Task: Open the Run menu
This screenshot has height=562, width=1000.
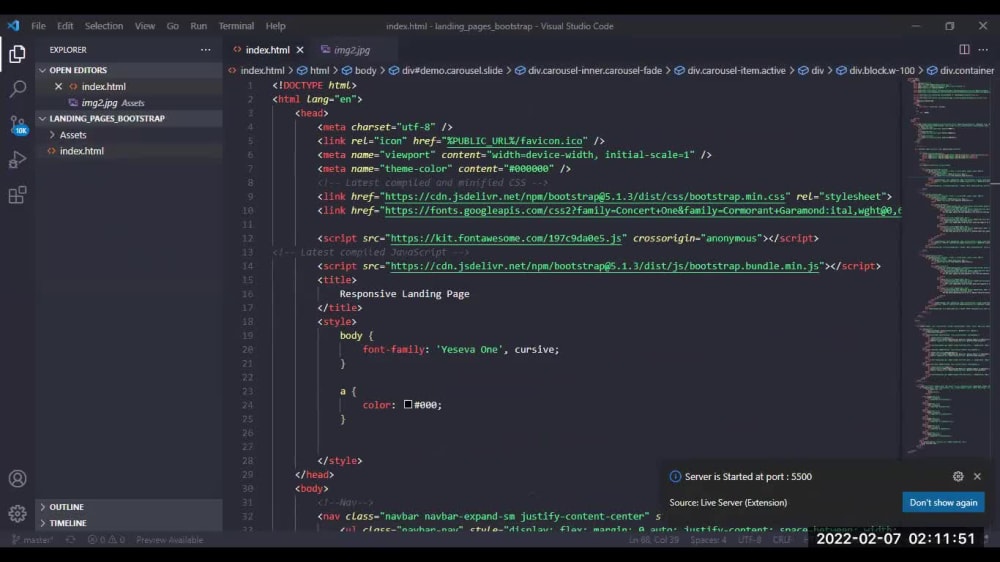Action: [198, 26]
